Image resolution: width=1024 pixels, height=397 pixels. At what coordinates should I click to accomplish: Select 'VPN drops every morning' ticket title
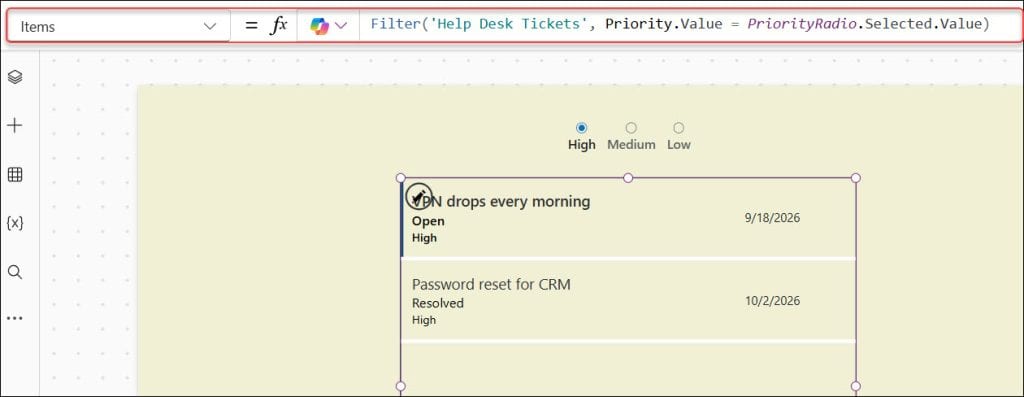501,202
